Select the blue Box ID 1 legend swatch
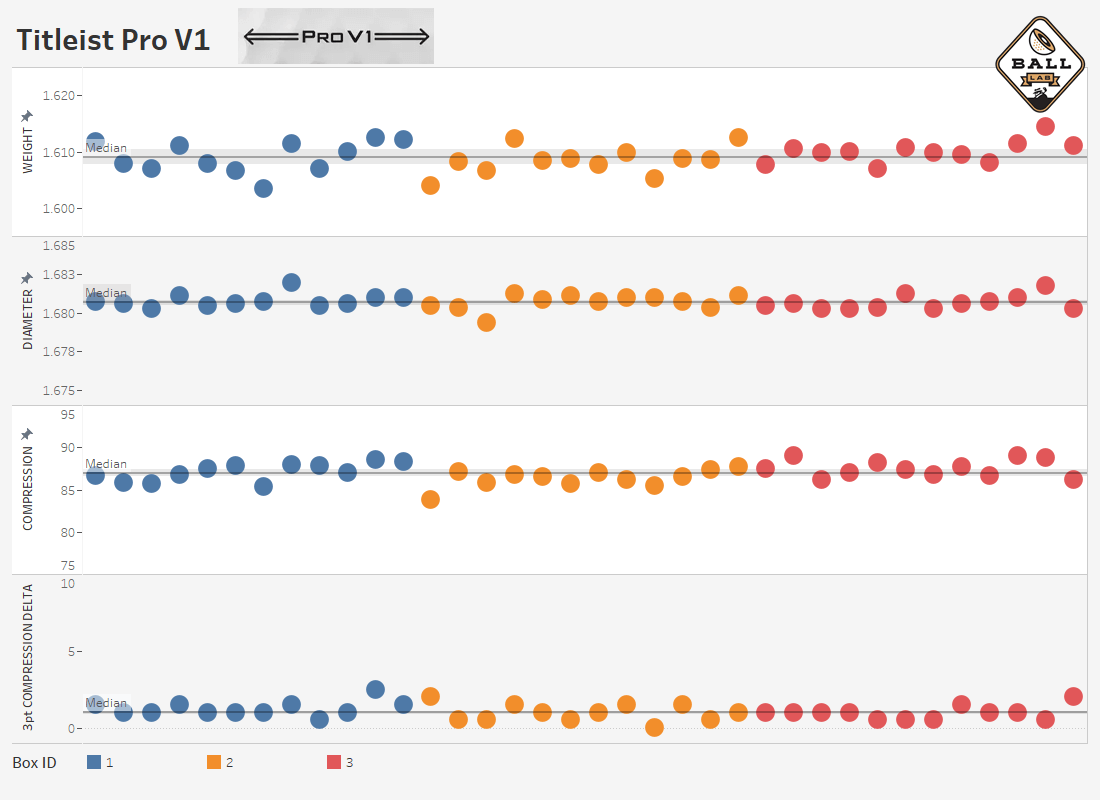Screen dimensions: 1100x800 (94, 762)
